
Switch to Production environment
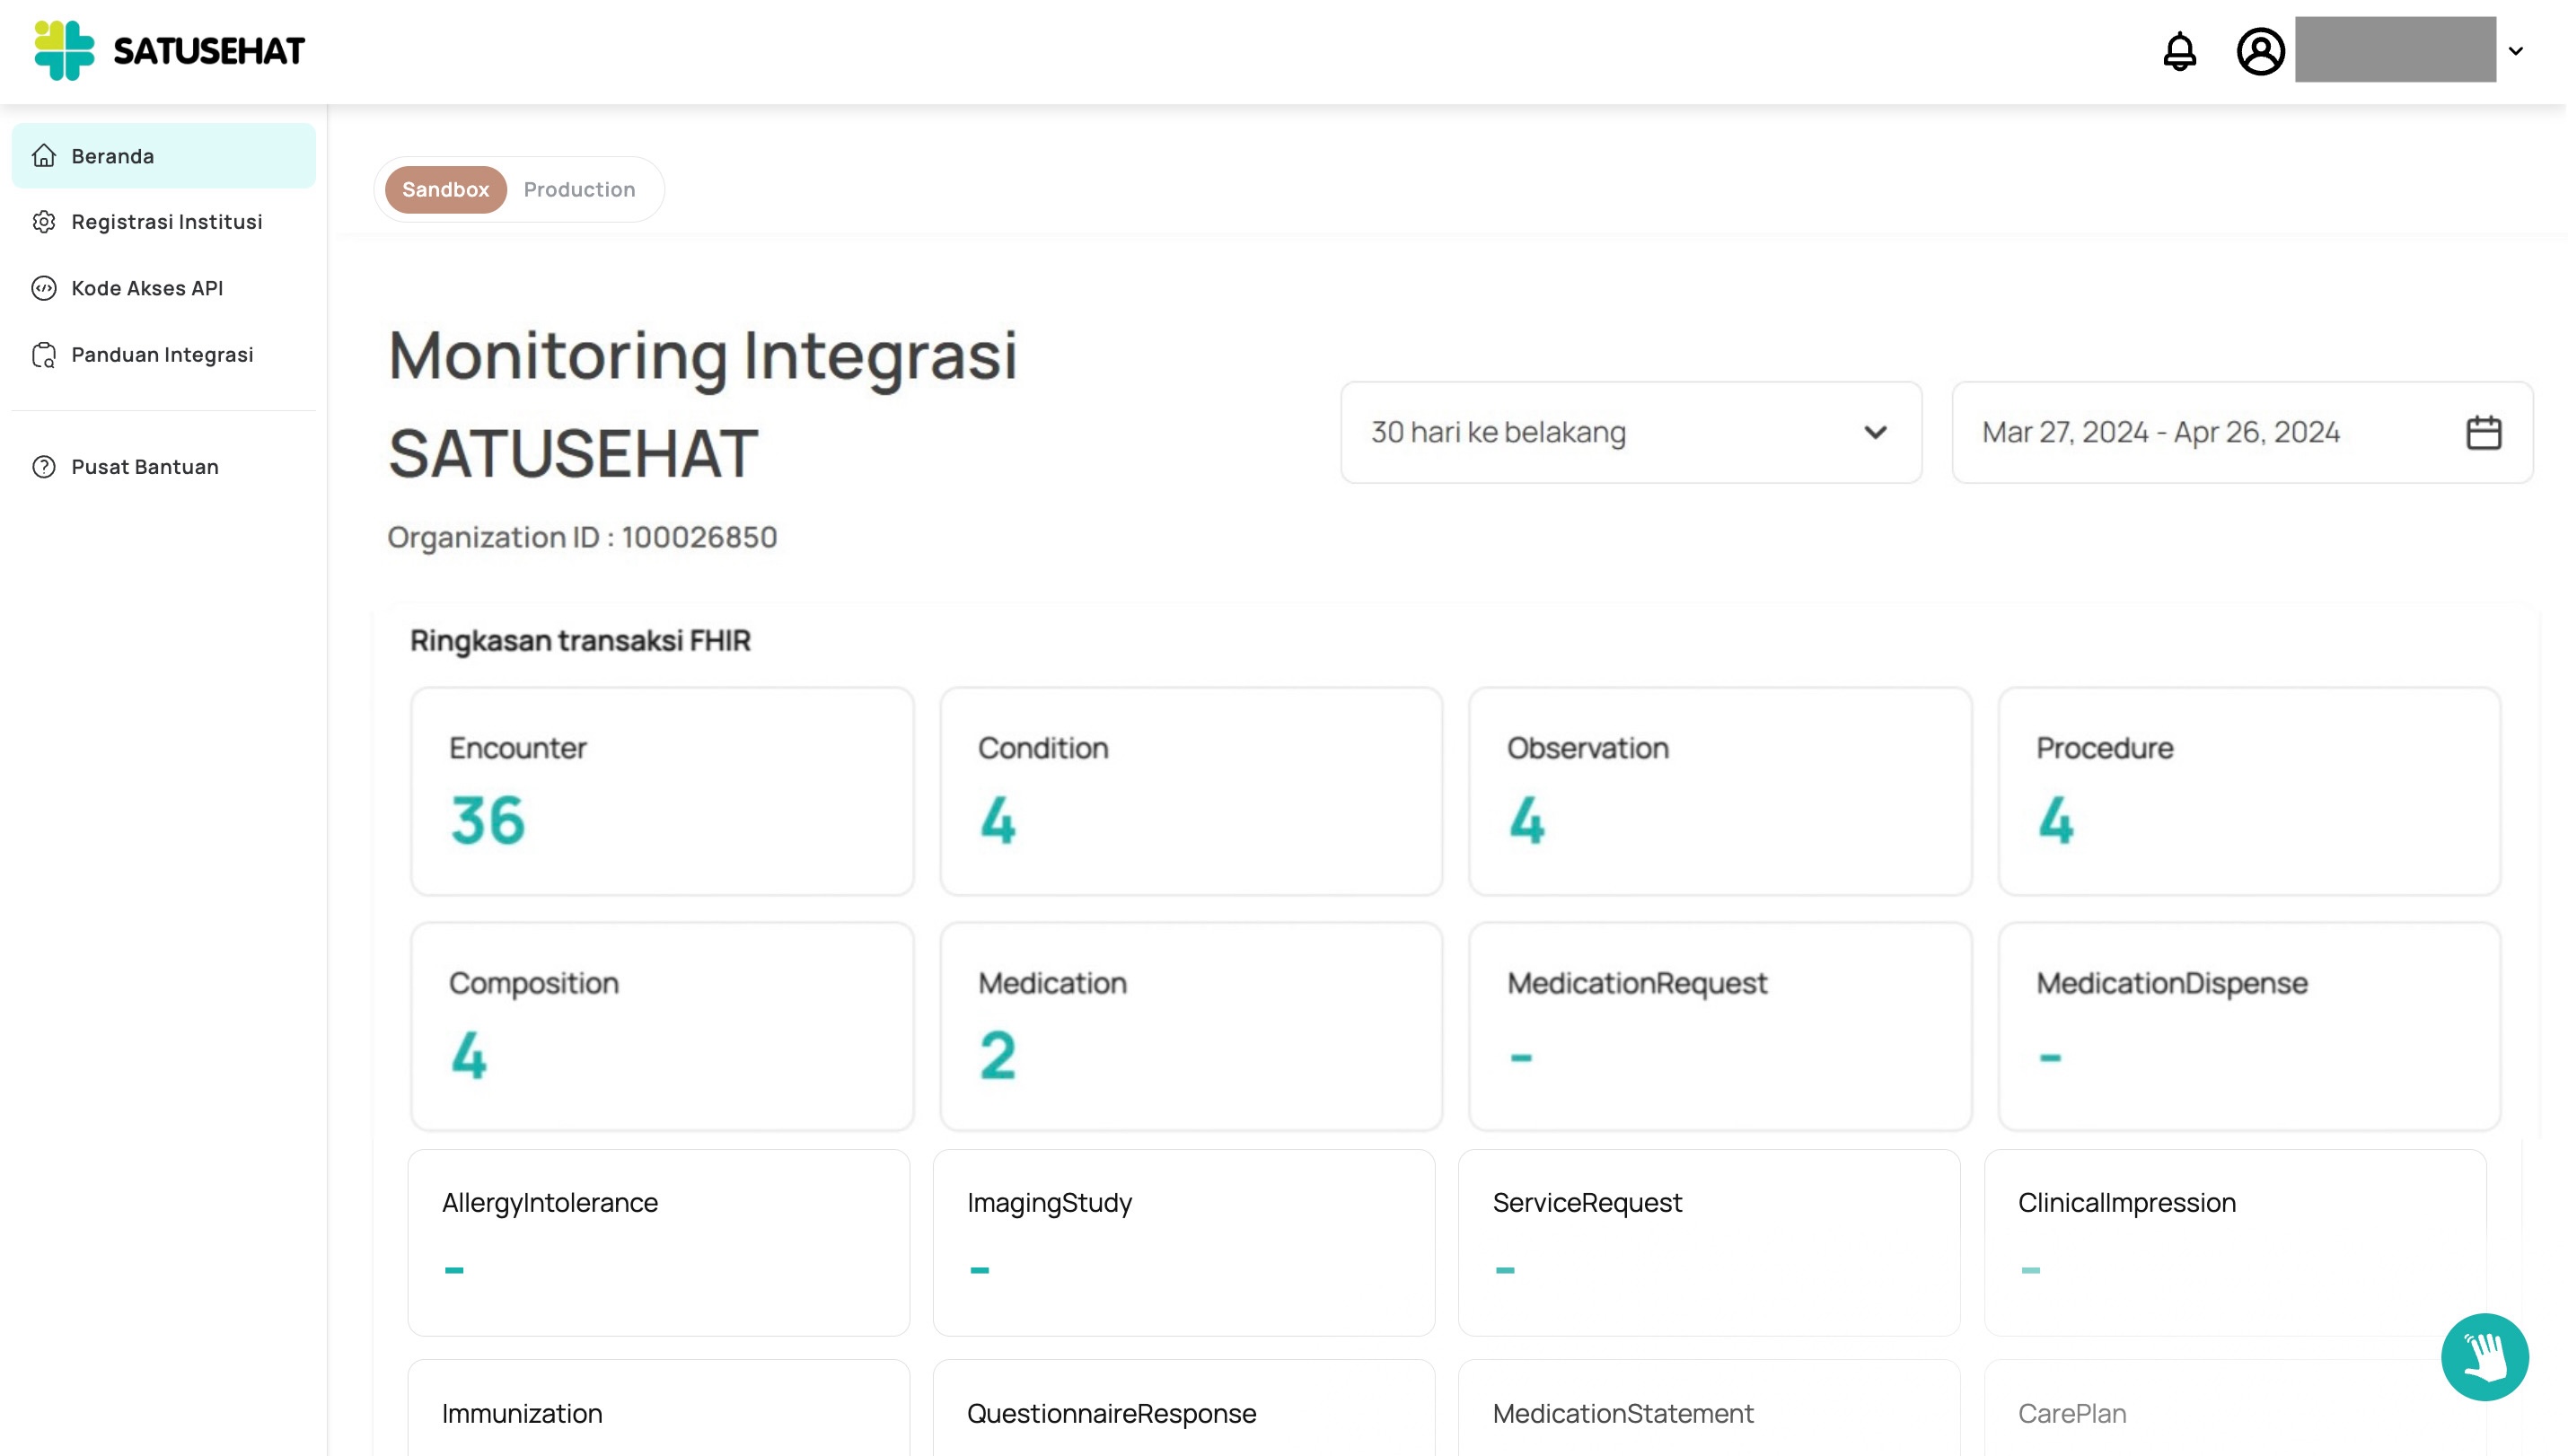pos(579,189)
